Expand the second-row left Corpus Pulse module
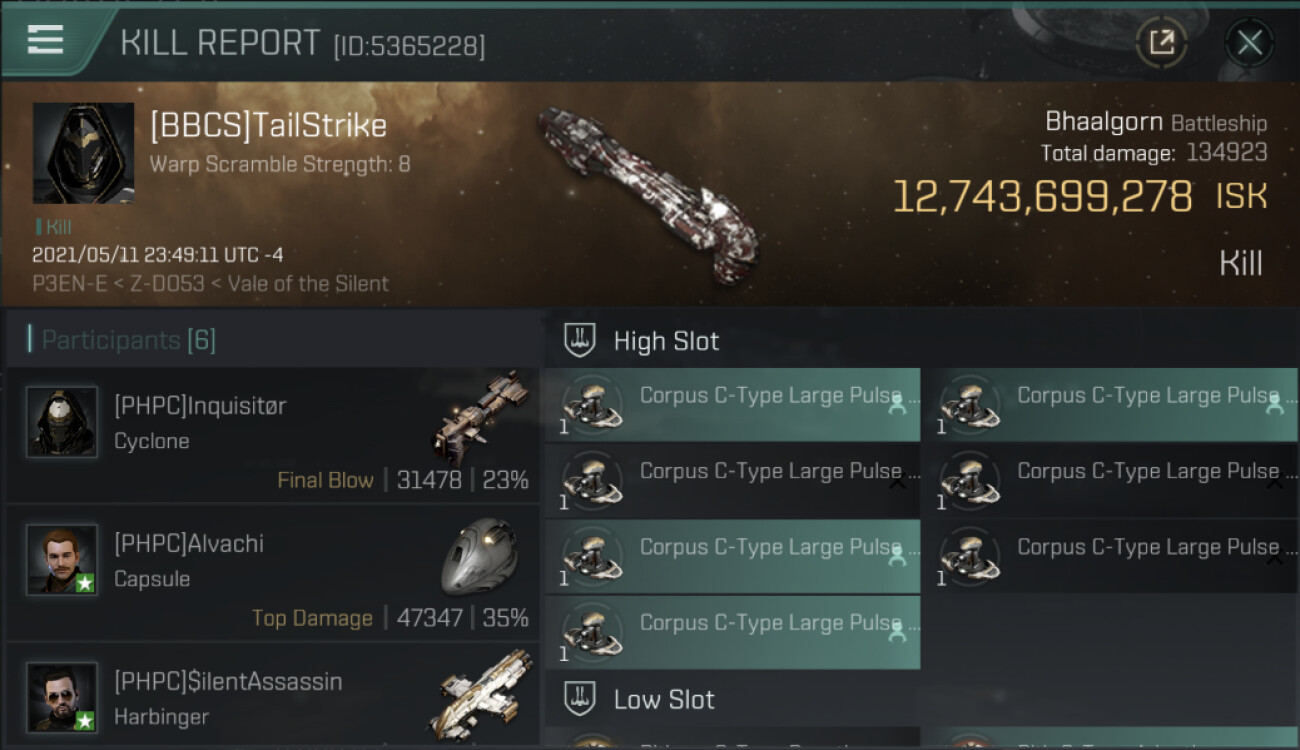The width and height of the screenshot is (1300, 750). click(897, 483)
